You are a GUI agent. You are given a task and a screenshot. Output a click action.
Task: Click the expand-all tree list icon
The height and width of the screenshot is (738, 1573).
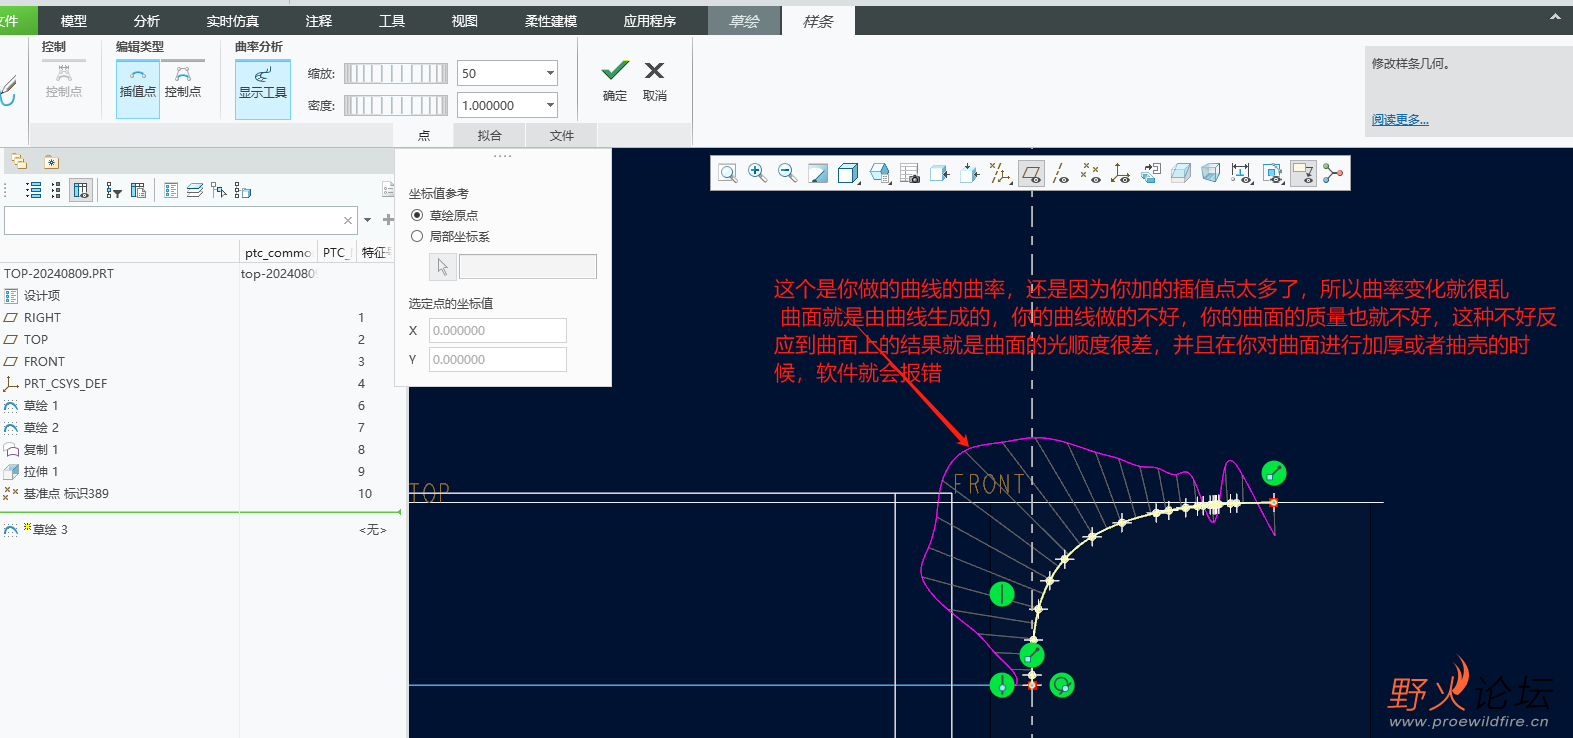(x=33, y=190)
